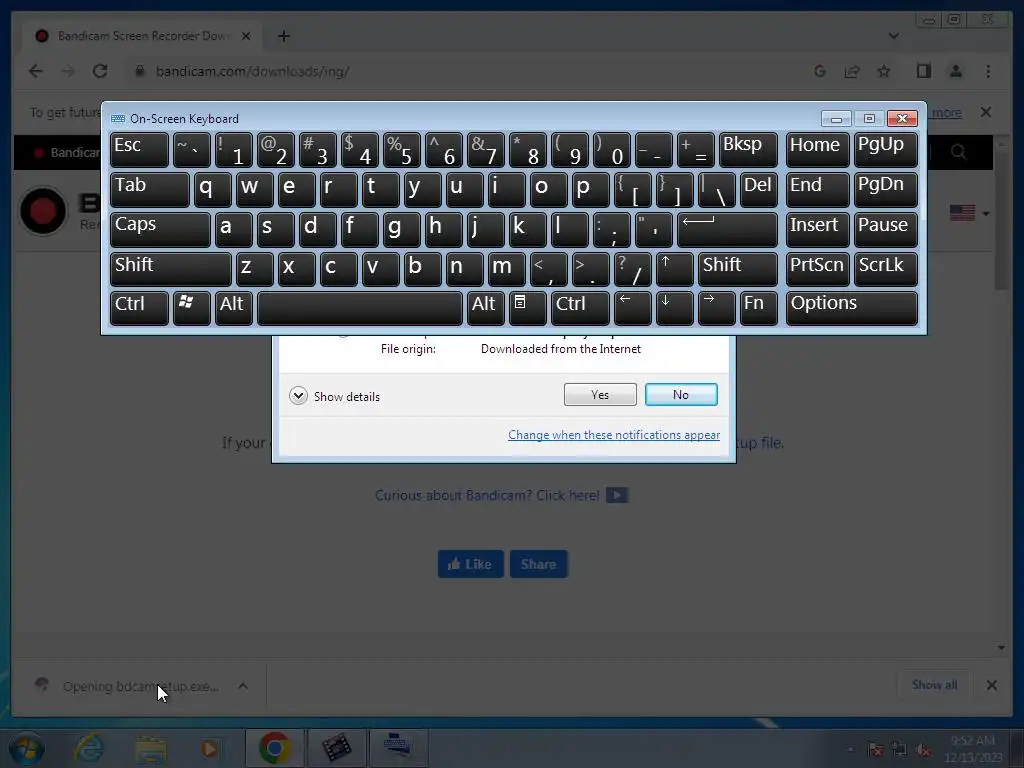Open Chrome profile icon
Image resolution: width=1024 pixels, height=768 pixels.
[955, 71]
